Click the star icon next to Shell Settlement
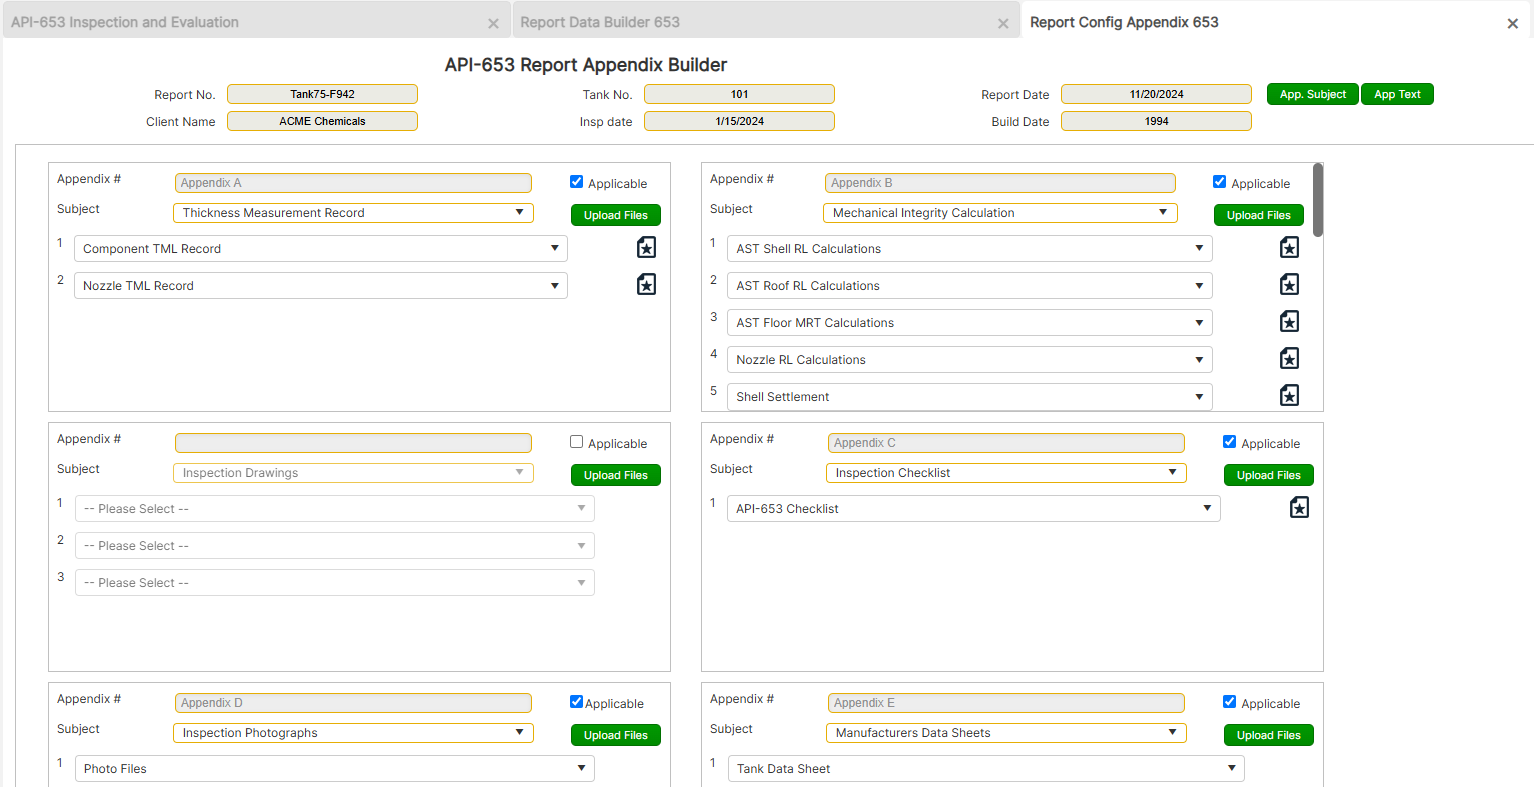This screenshot has width=1534, height=787. coord(1289,395)
